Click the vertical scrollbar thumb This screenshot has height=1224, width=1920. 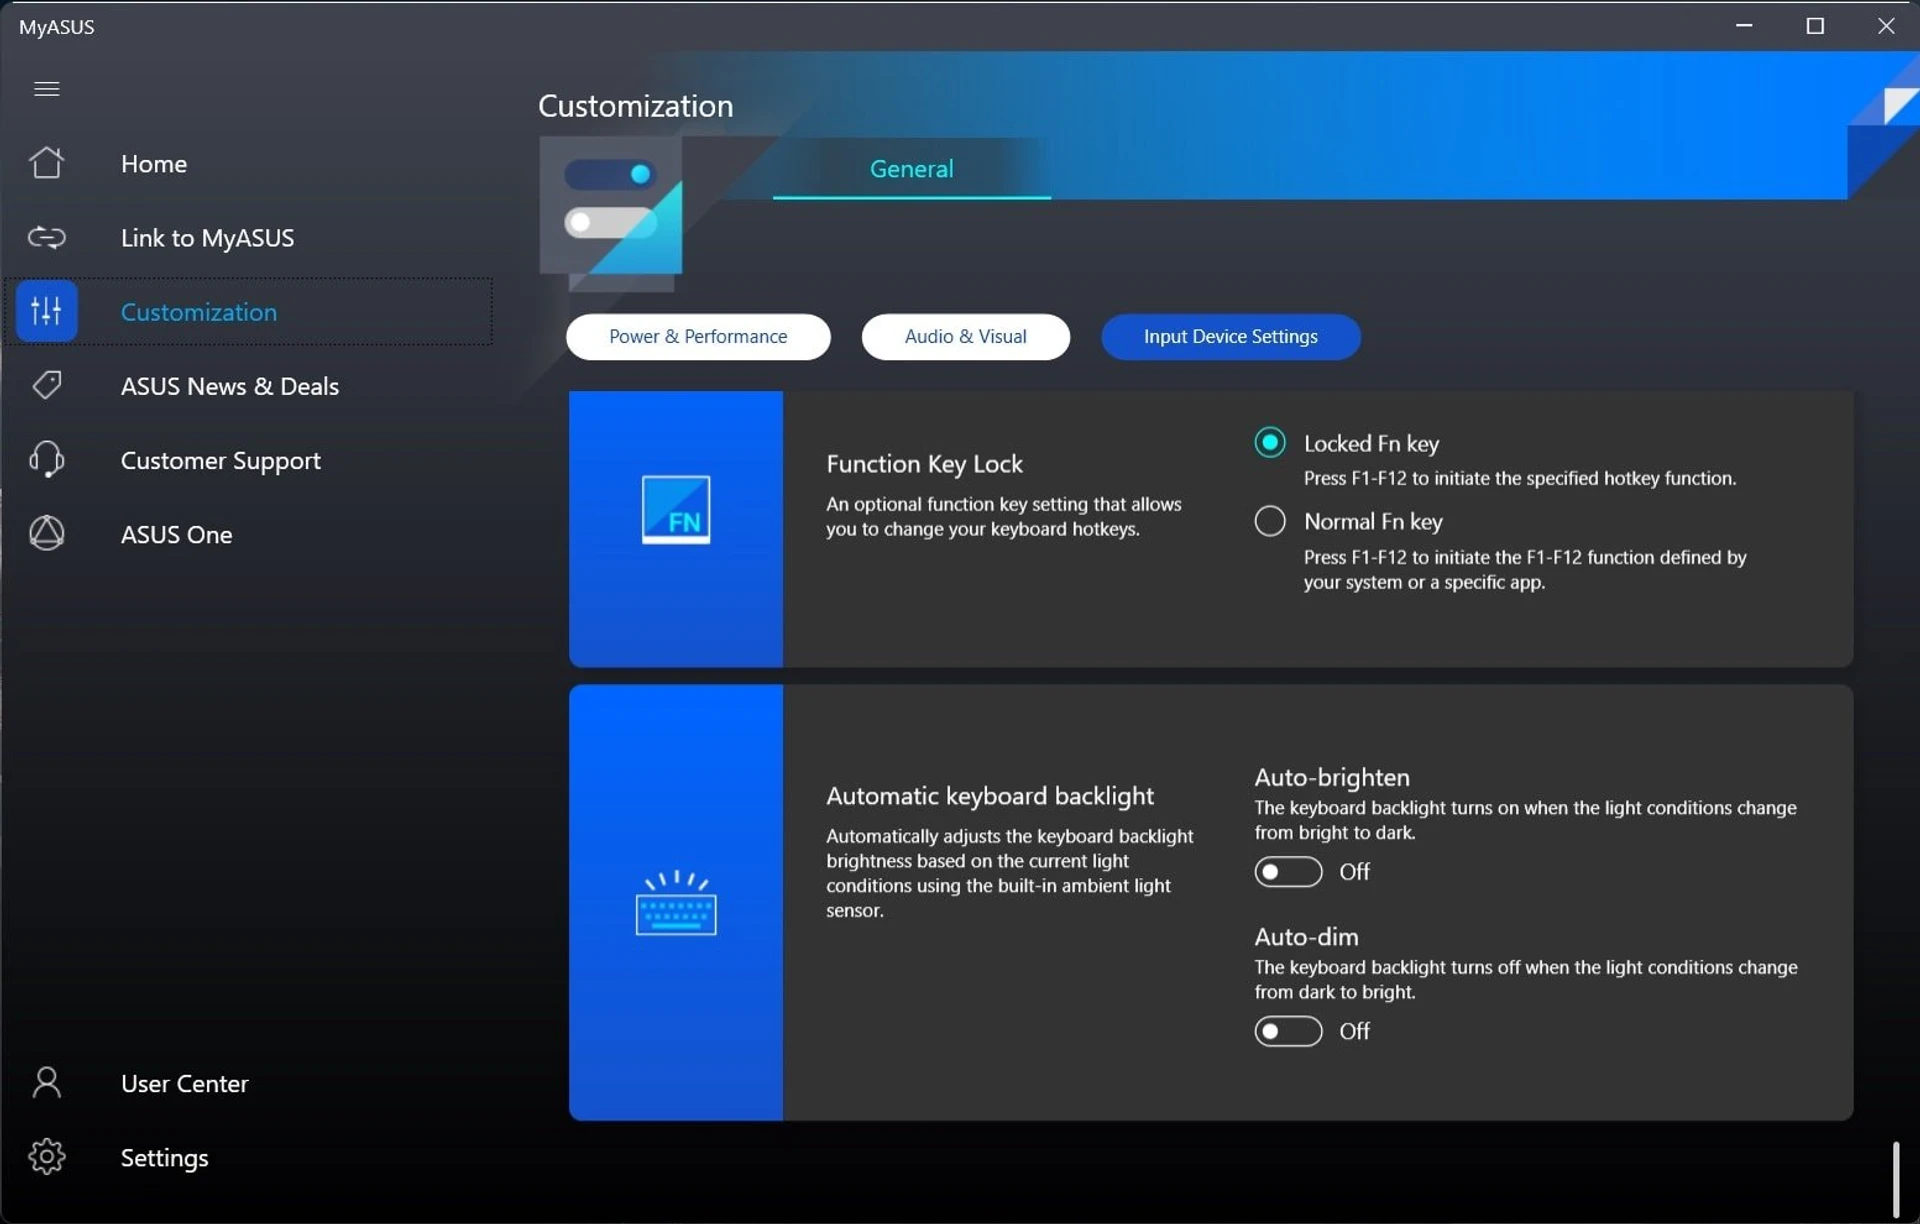[1895, 1179]
